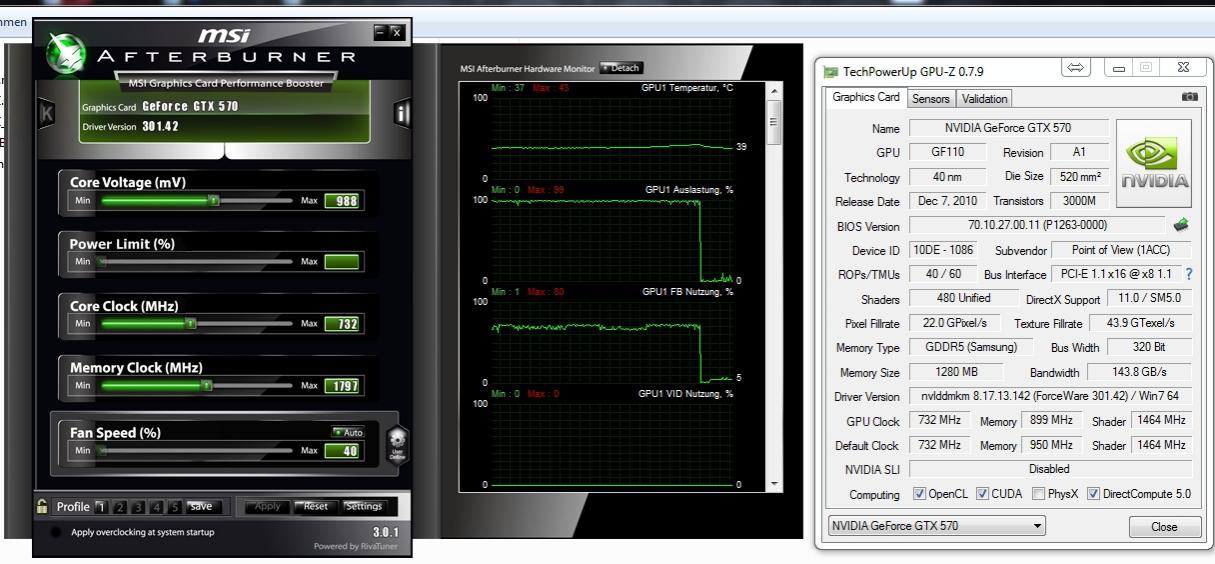Click the GPU1 Temperatur graph
The image size is (1215, 564).
click(x=612, y=138)
